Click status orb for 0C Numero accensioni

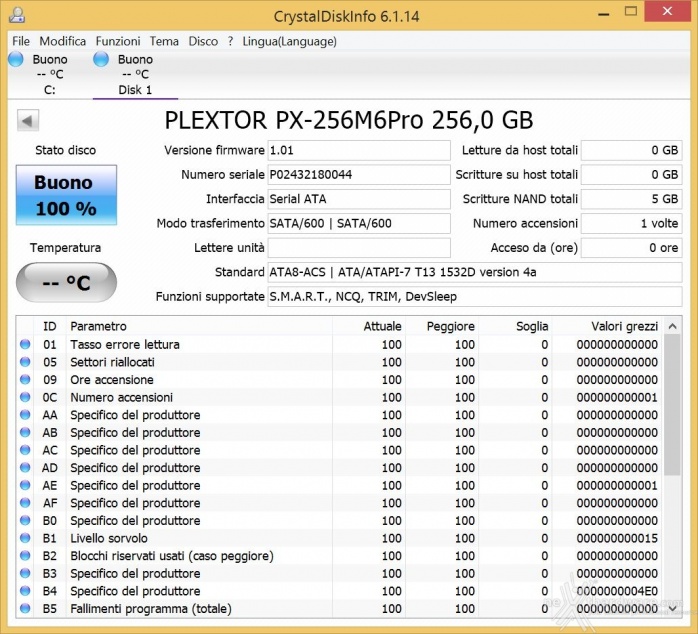pos(25,397)
